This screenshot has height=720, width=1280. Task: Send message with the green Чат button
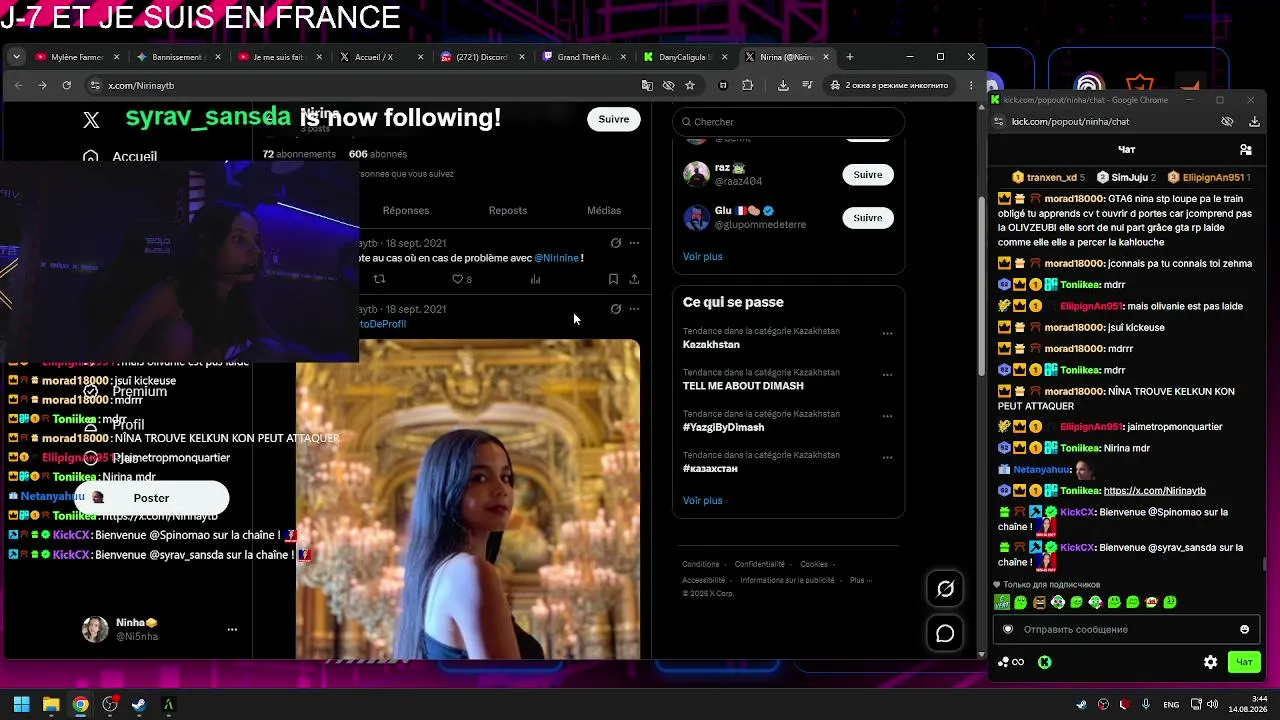[1244, 662]
